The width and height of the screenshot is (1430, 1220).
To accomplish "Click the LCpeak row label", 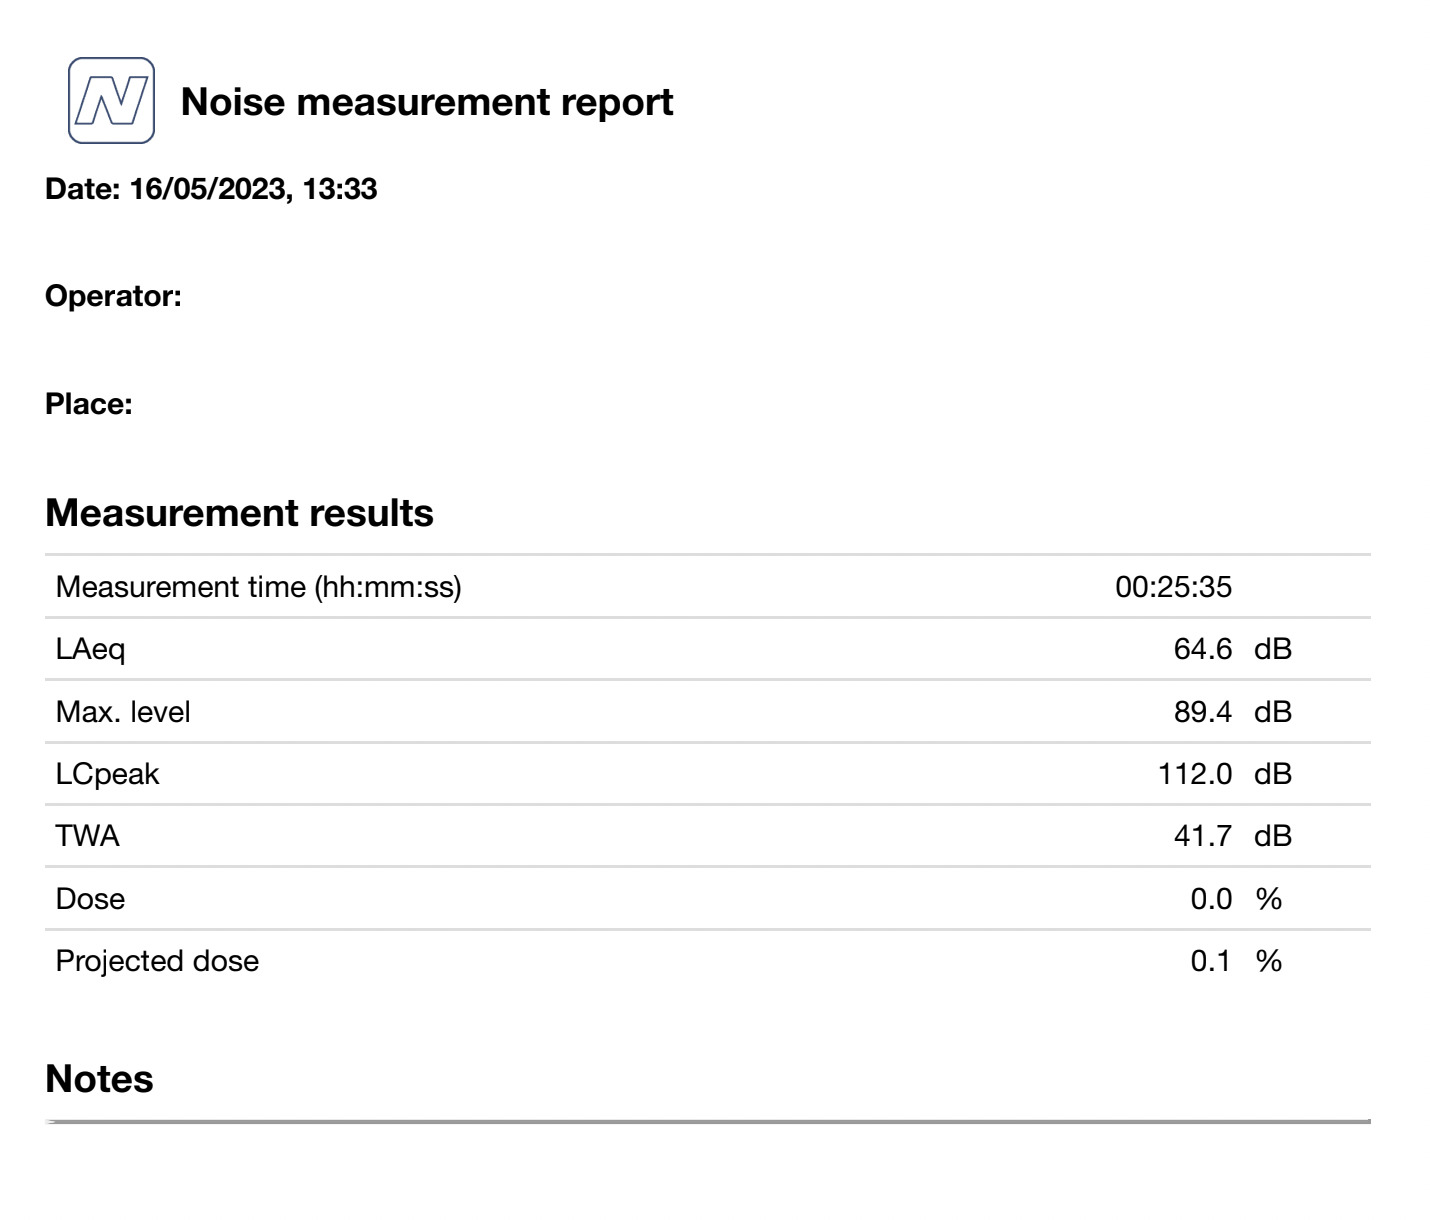I will 108,775.
